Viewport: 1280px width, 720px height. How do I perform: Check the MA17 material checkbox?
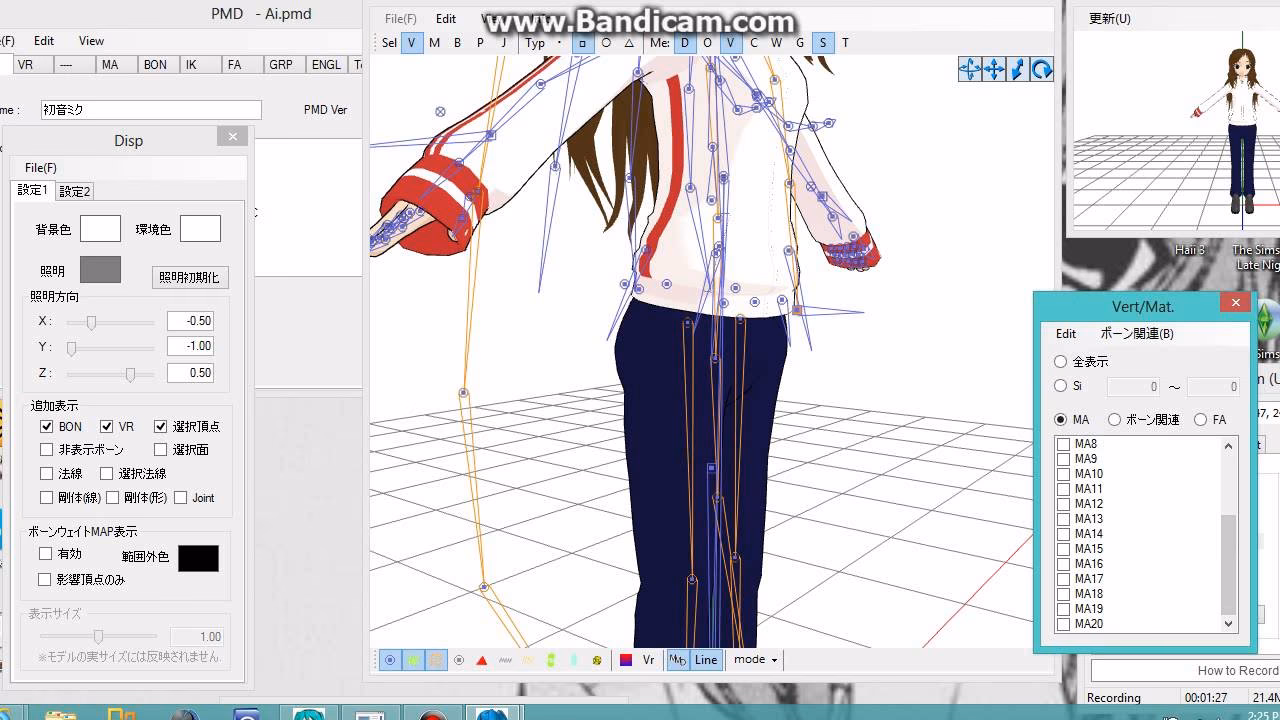click(1064, 579)
